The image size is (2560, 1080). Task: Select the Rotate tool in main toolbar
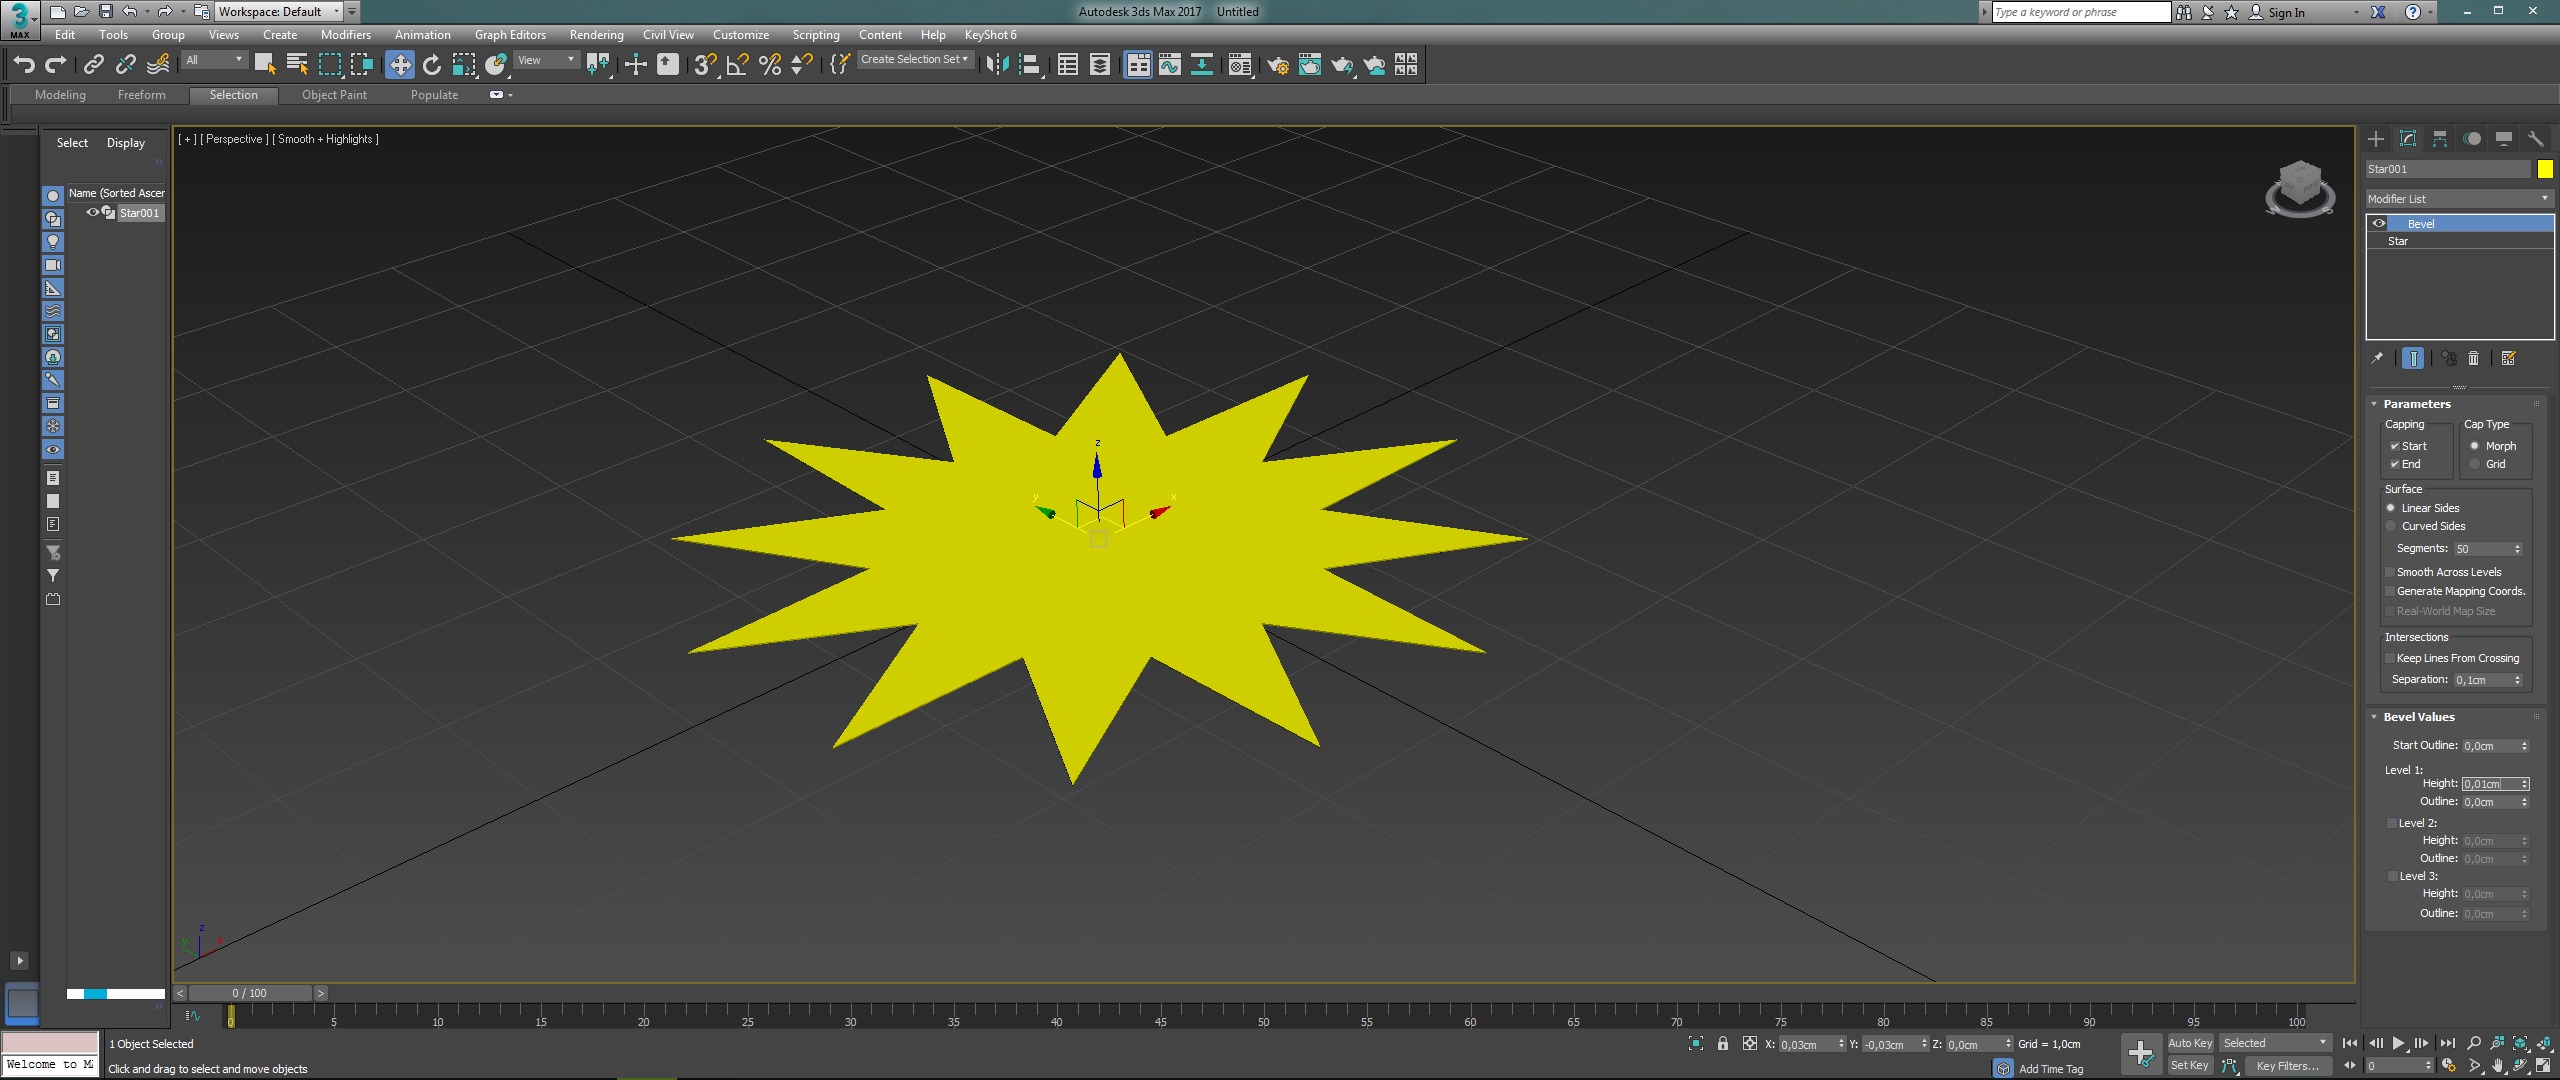432,65
